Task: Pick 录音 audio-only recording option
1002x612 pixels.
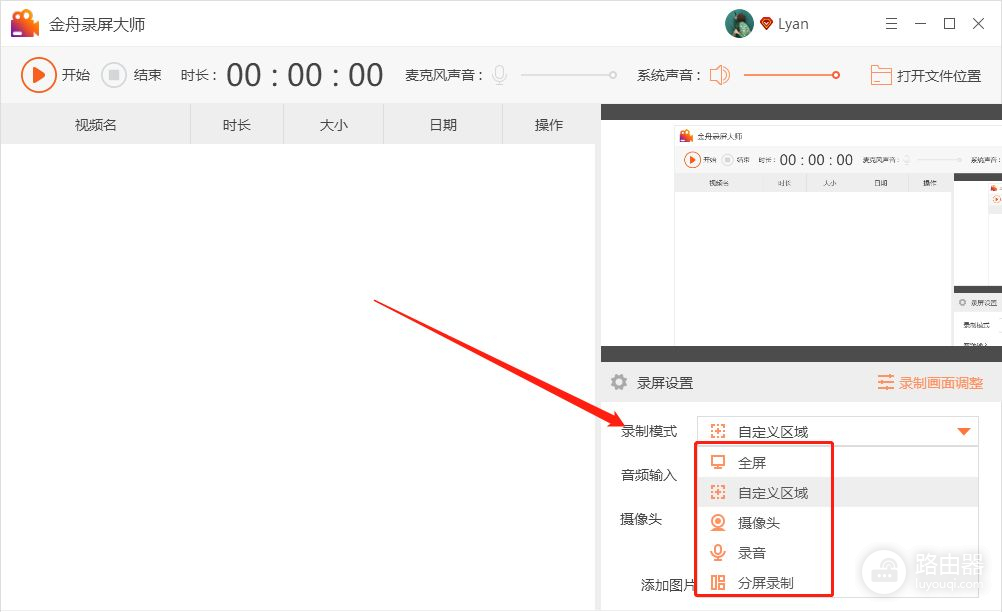Action: click(x=752, y=552)
